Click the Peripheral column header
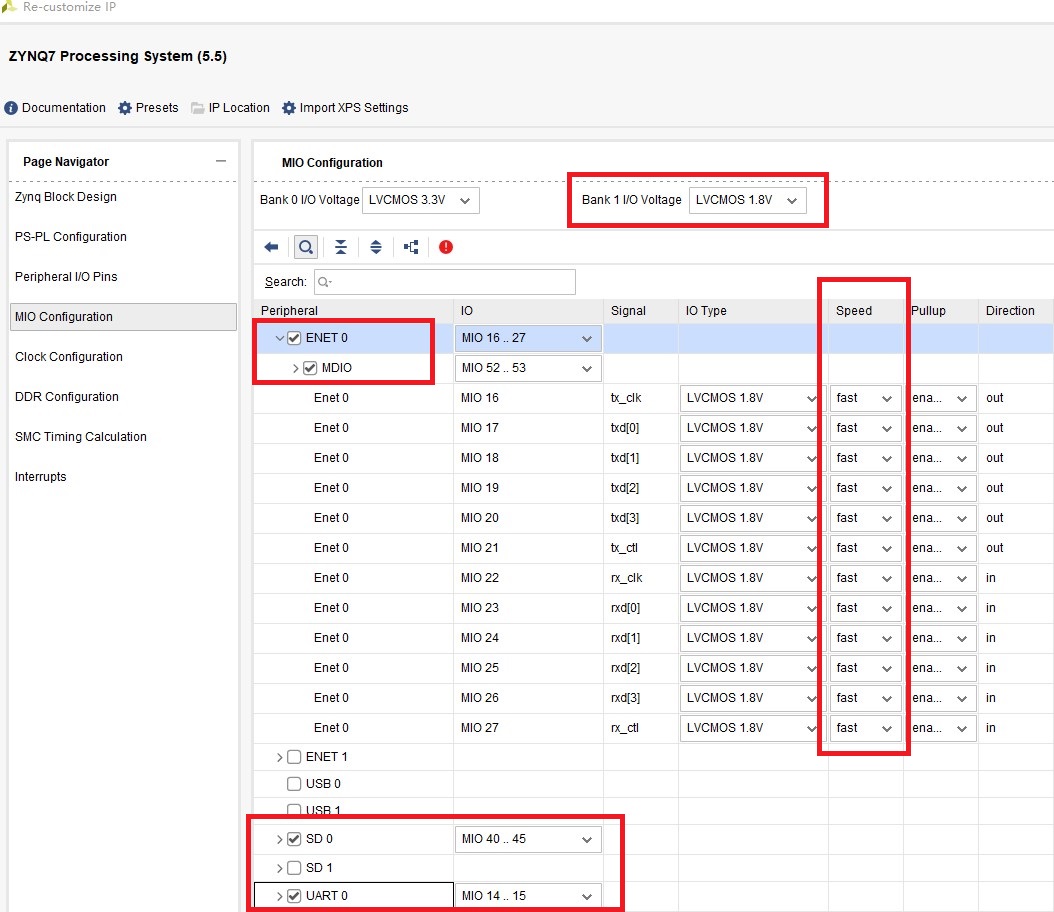The width and height of the screenshot is (1054, 912). point(354,310)
